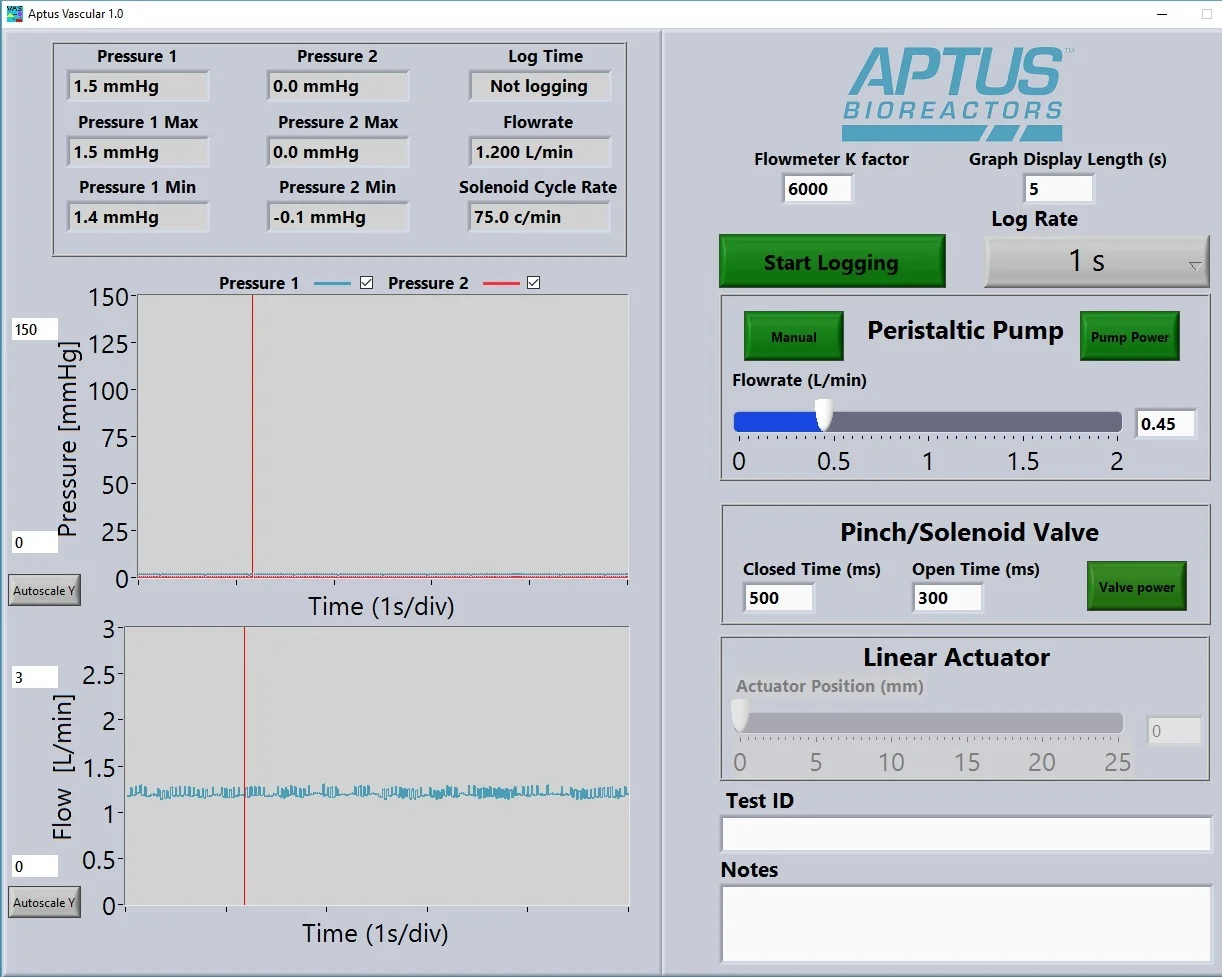Click the valve Closed Time field
The width and height of the screenshot is (1222, 977).
pyautogui.click(x=778, y=597)
